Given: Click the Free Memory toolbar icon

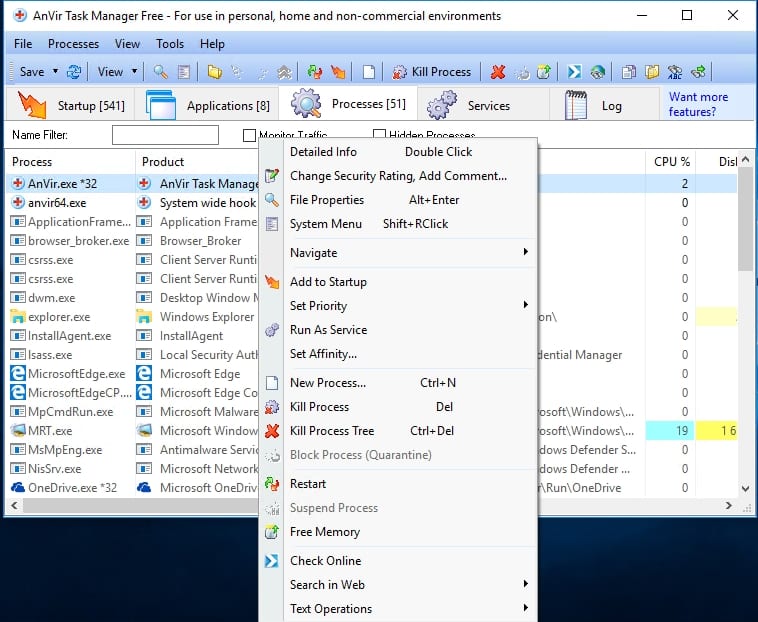Looking at the screenshot, I should (x=544, y=72).
